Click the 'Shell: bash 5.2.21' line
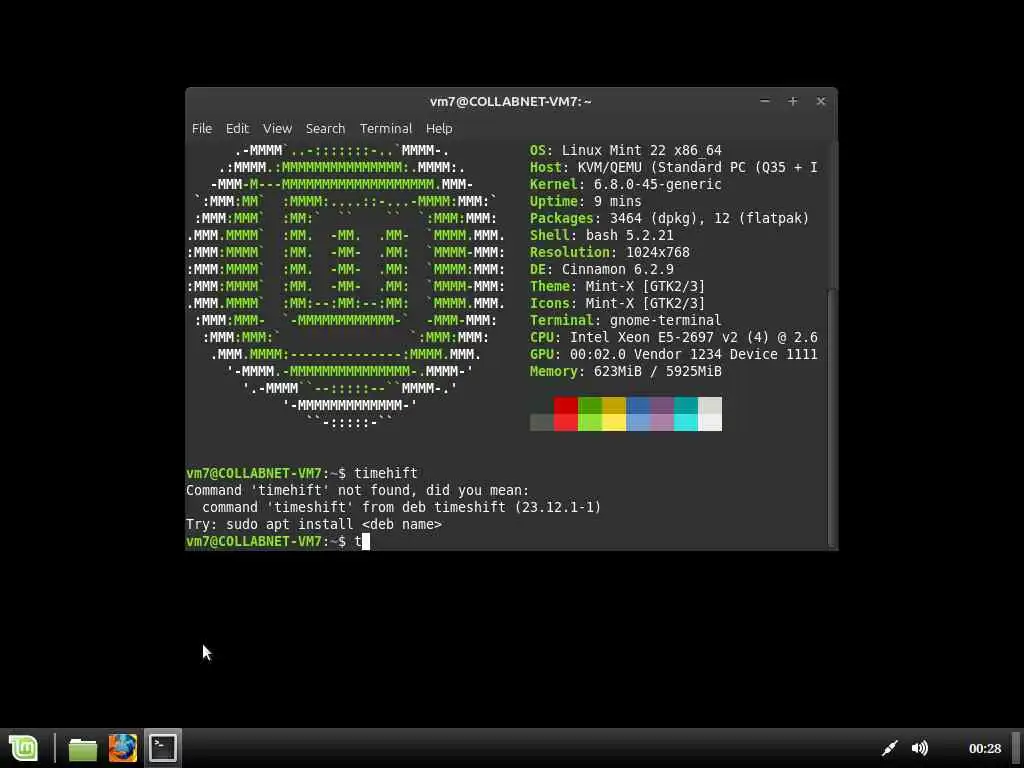This screenshot has width=1024, height=768. coord(601,235)
